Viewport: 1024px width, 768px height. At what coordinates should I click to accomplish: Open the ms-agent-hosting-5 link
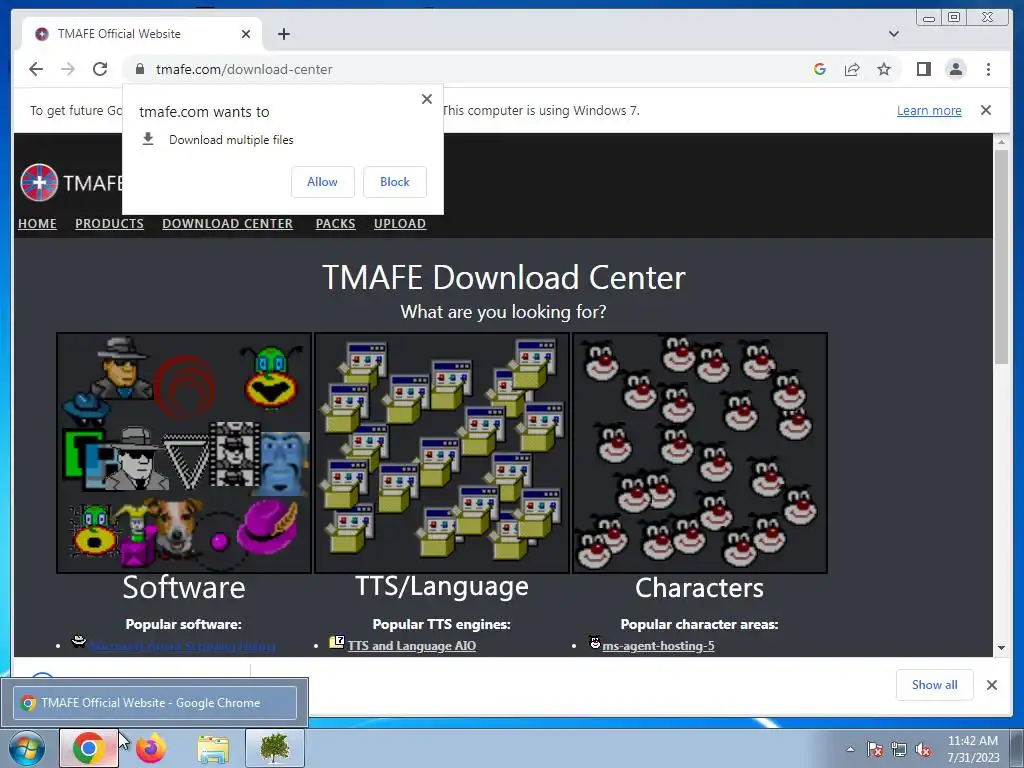tap(658, 646)
